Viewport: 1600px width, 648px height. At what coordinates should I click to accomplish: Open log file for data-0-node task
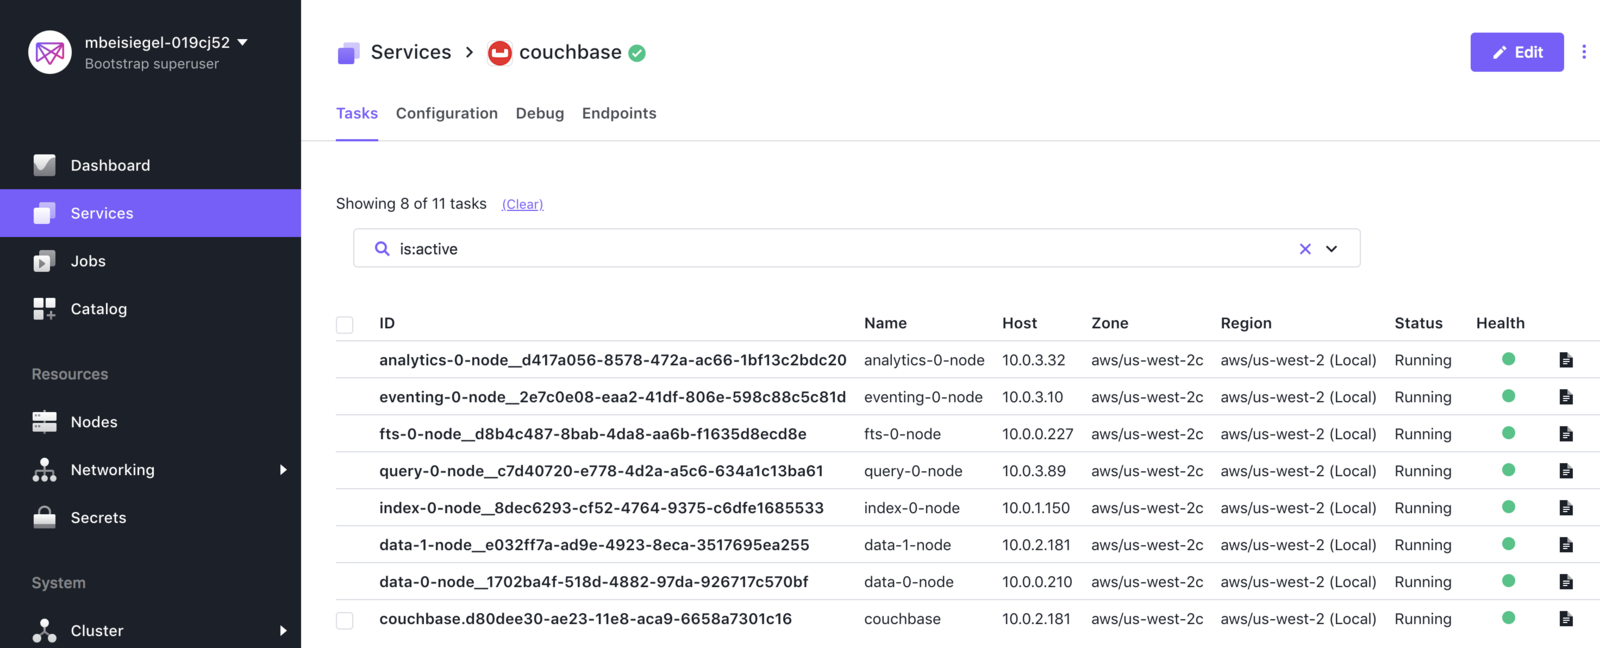1566,582
